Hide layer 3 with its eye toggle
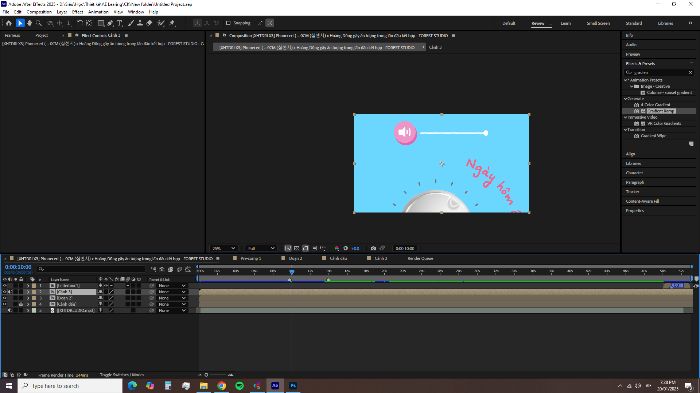Screen dimensions: 700x393 [x=5, y=298]
